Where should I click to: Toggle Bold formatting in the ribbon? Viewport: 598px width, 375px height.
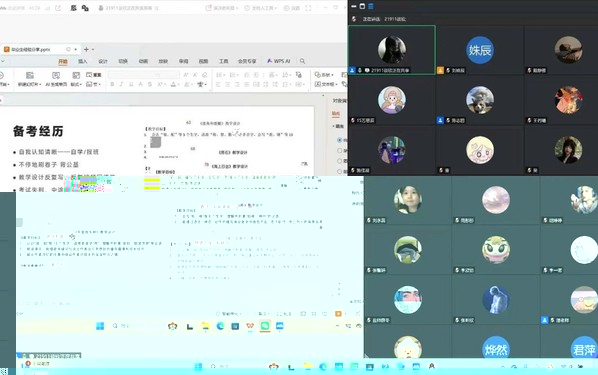pyautogui.click(x=112, y=84)
